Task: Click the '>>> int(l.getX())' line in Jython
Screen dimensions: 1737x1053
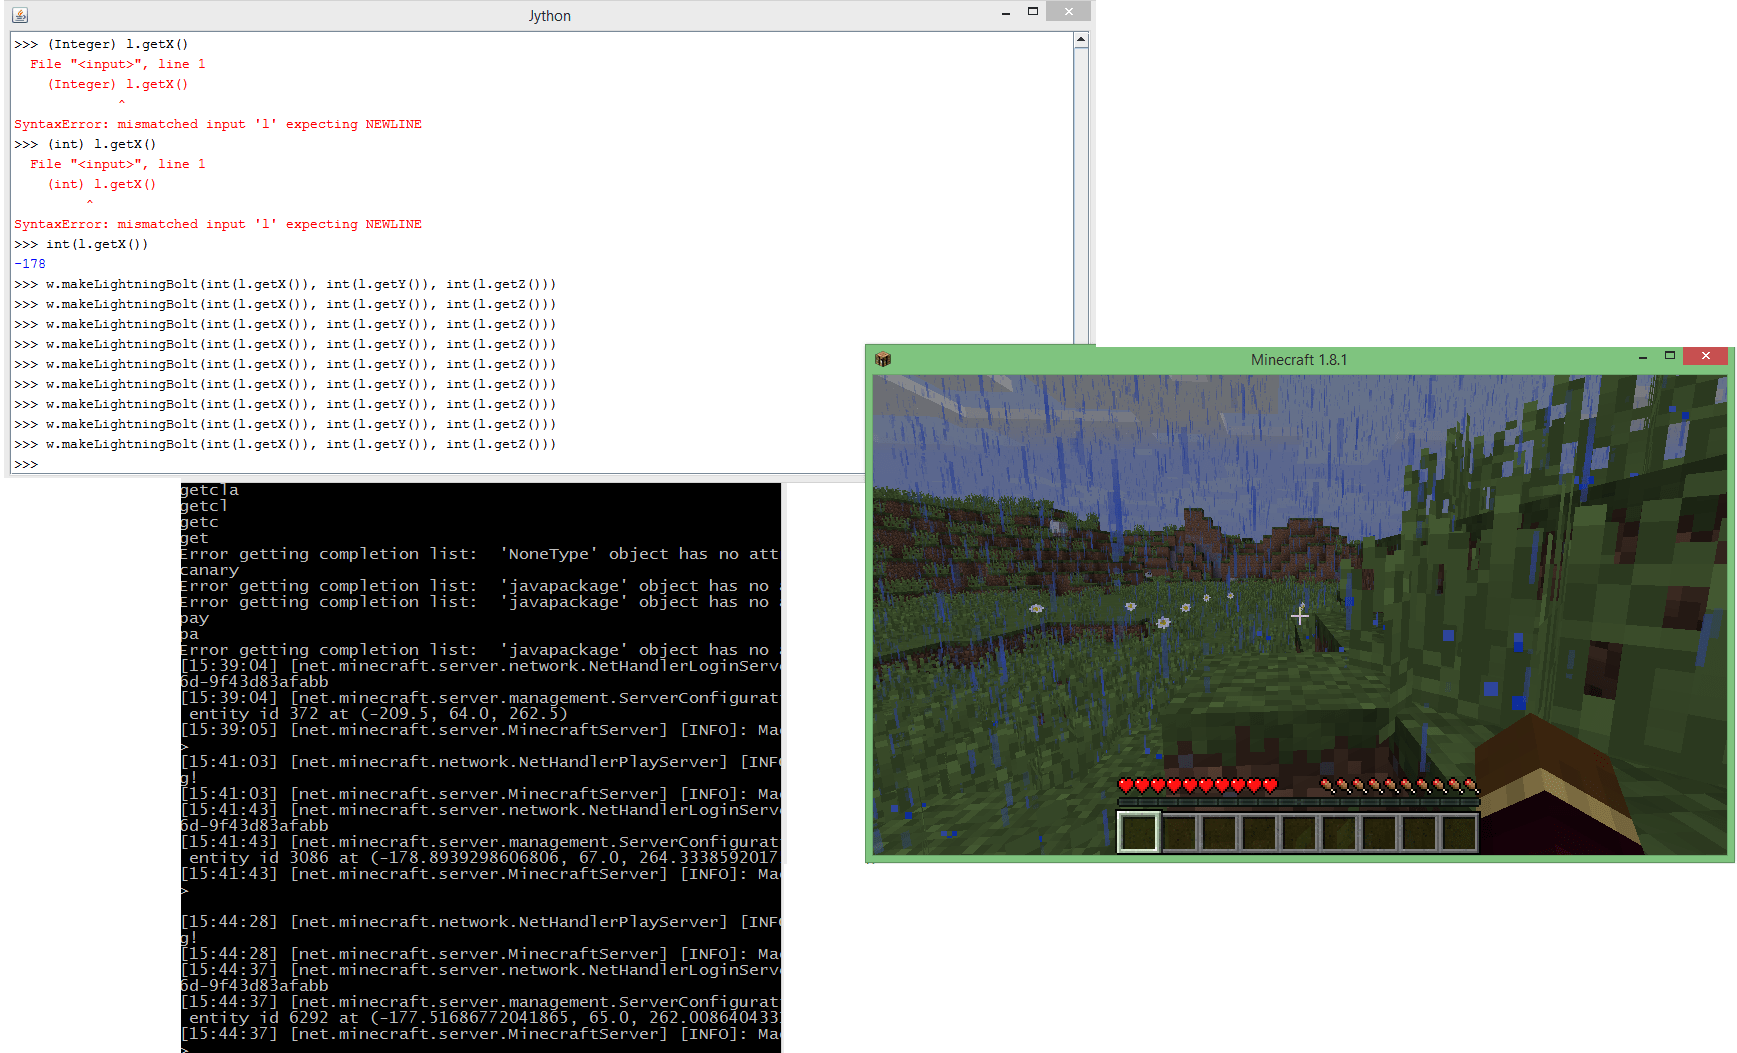Action: 81,244
